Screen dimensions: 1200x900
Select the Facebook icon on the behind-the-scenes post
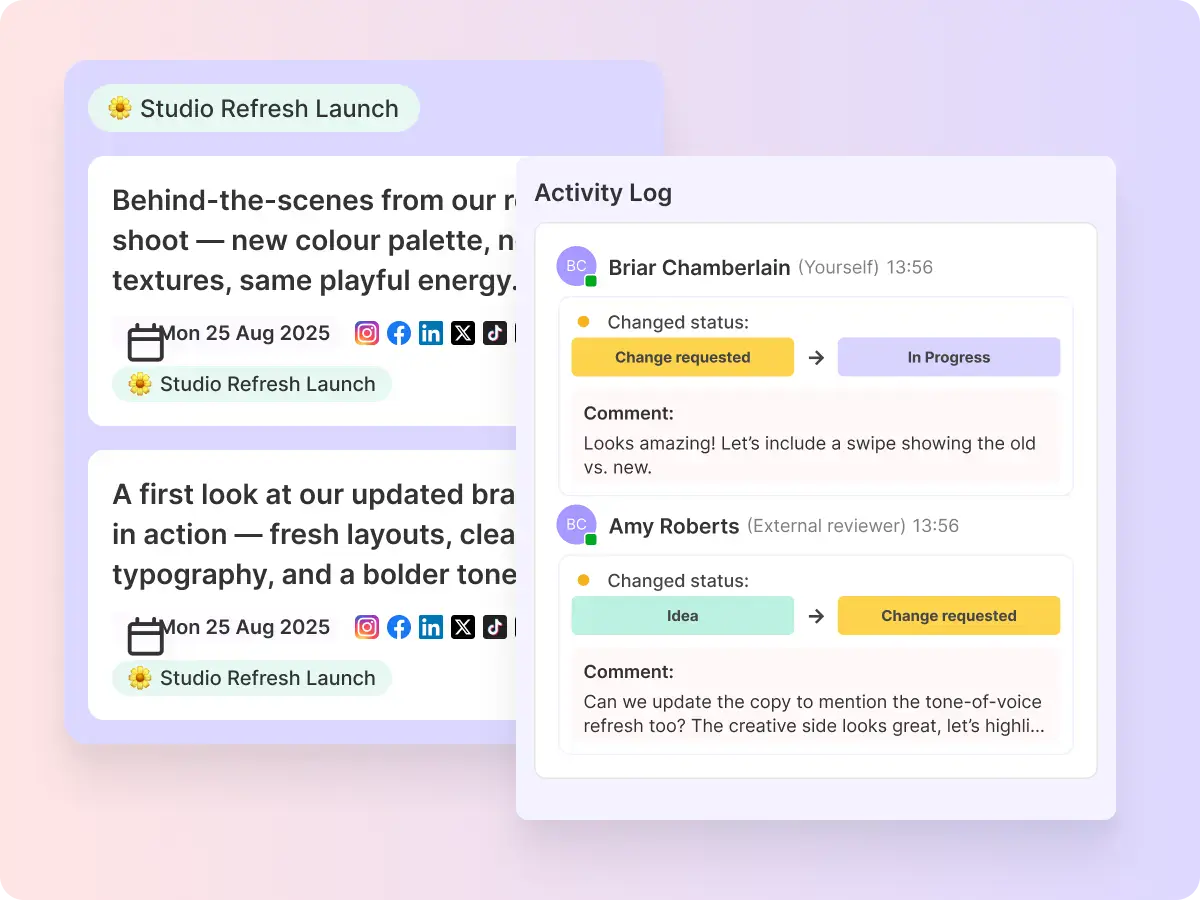click(x=399, y=333)
